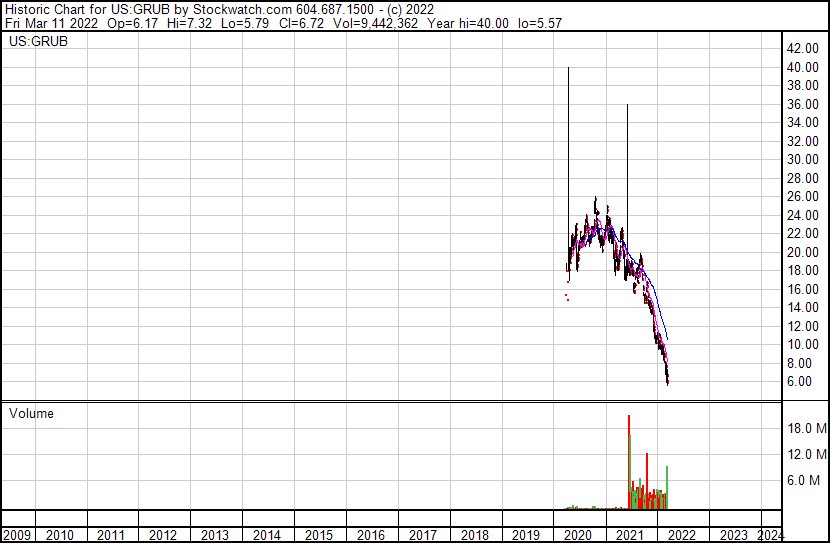Click the 2018 year label on the time axis

[x=474, y=535]
